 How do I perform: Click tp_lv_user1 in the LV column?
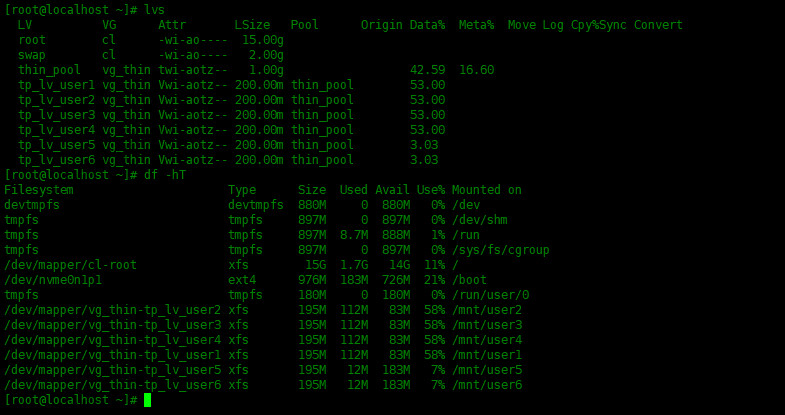[x=56, y=85]
